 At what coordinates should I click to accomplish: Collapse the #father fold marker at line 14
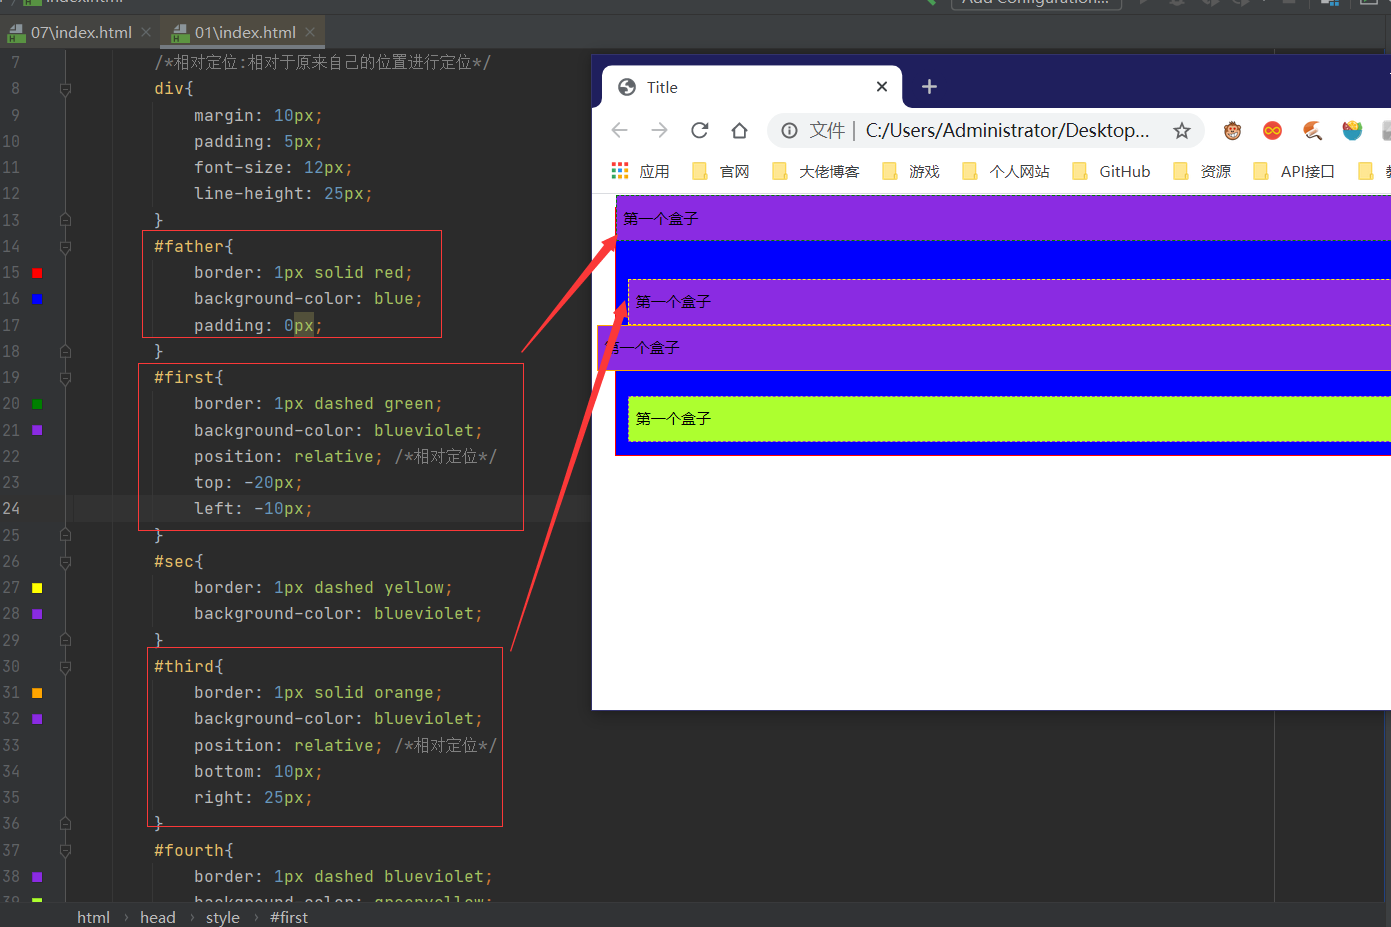coord(65,246)
